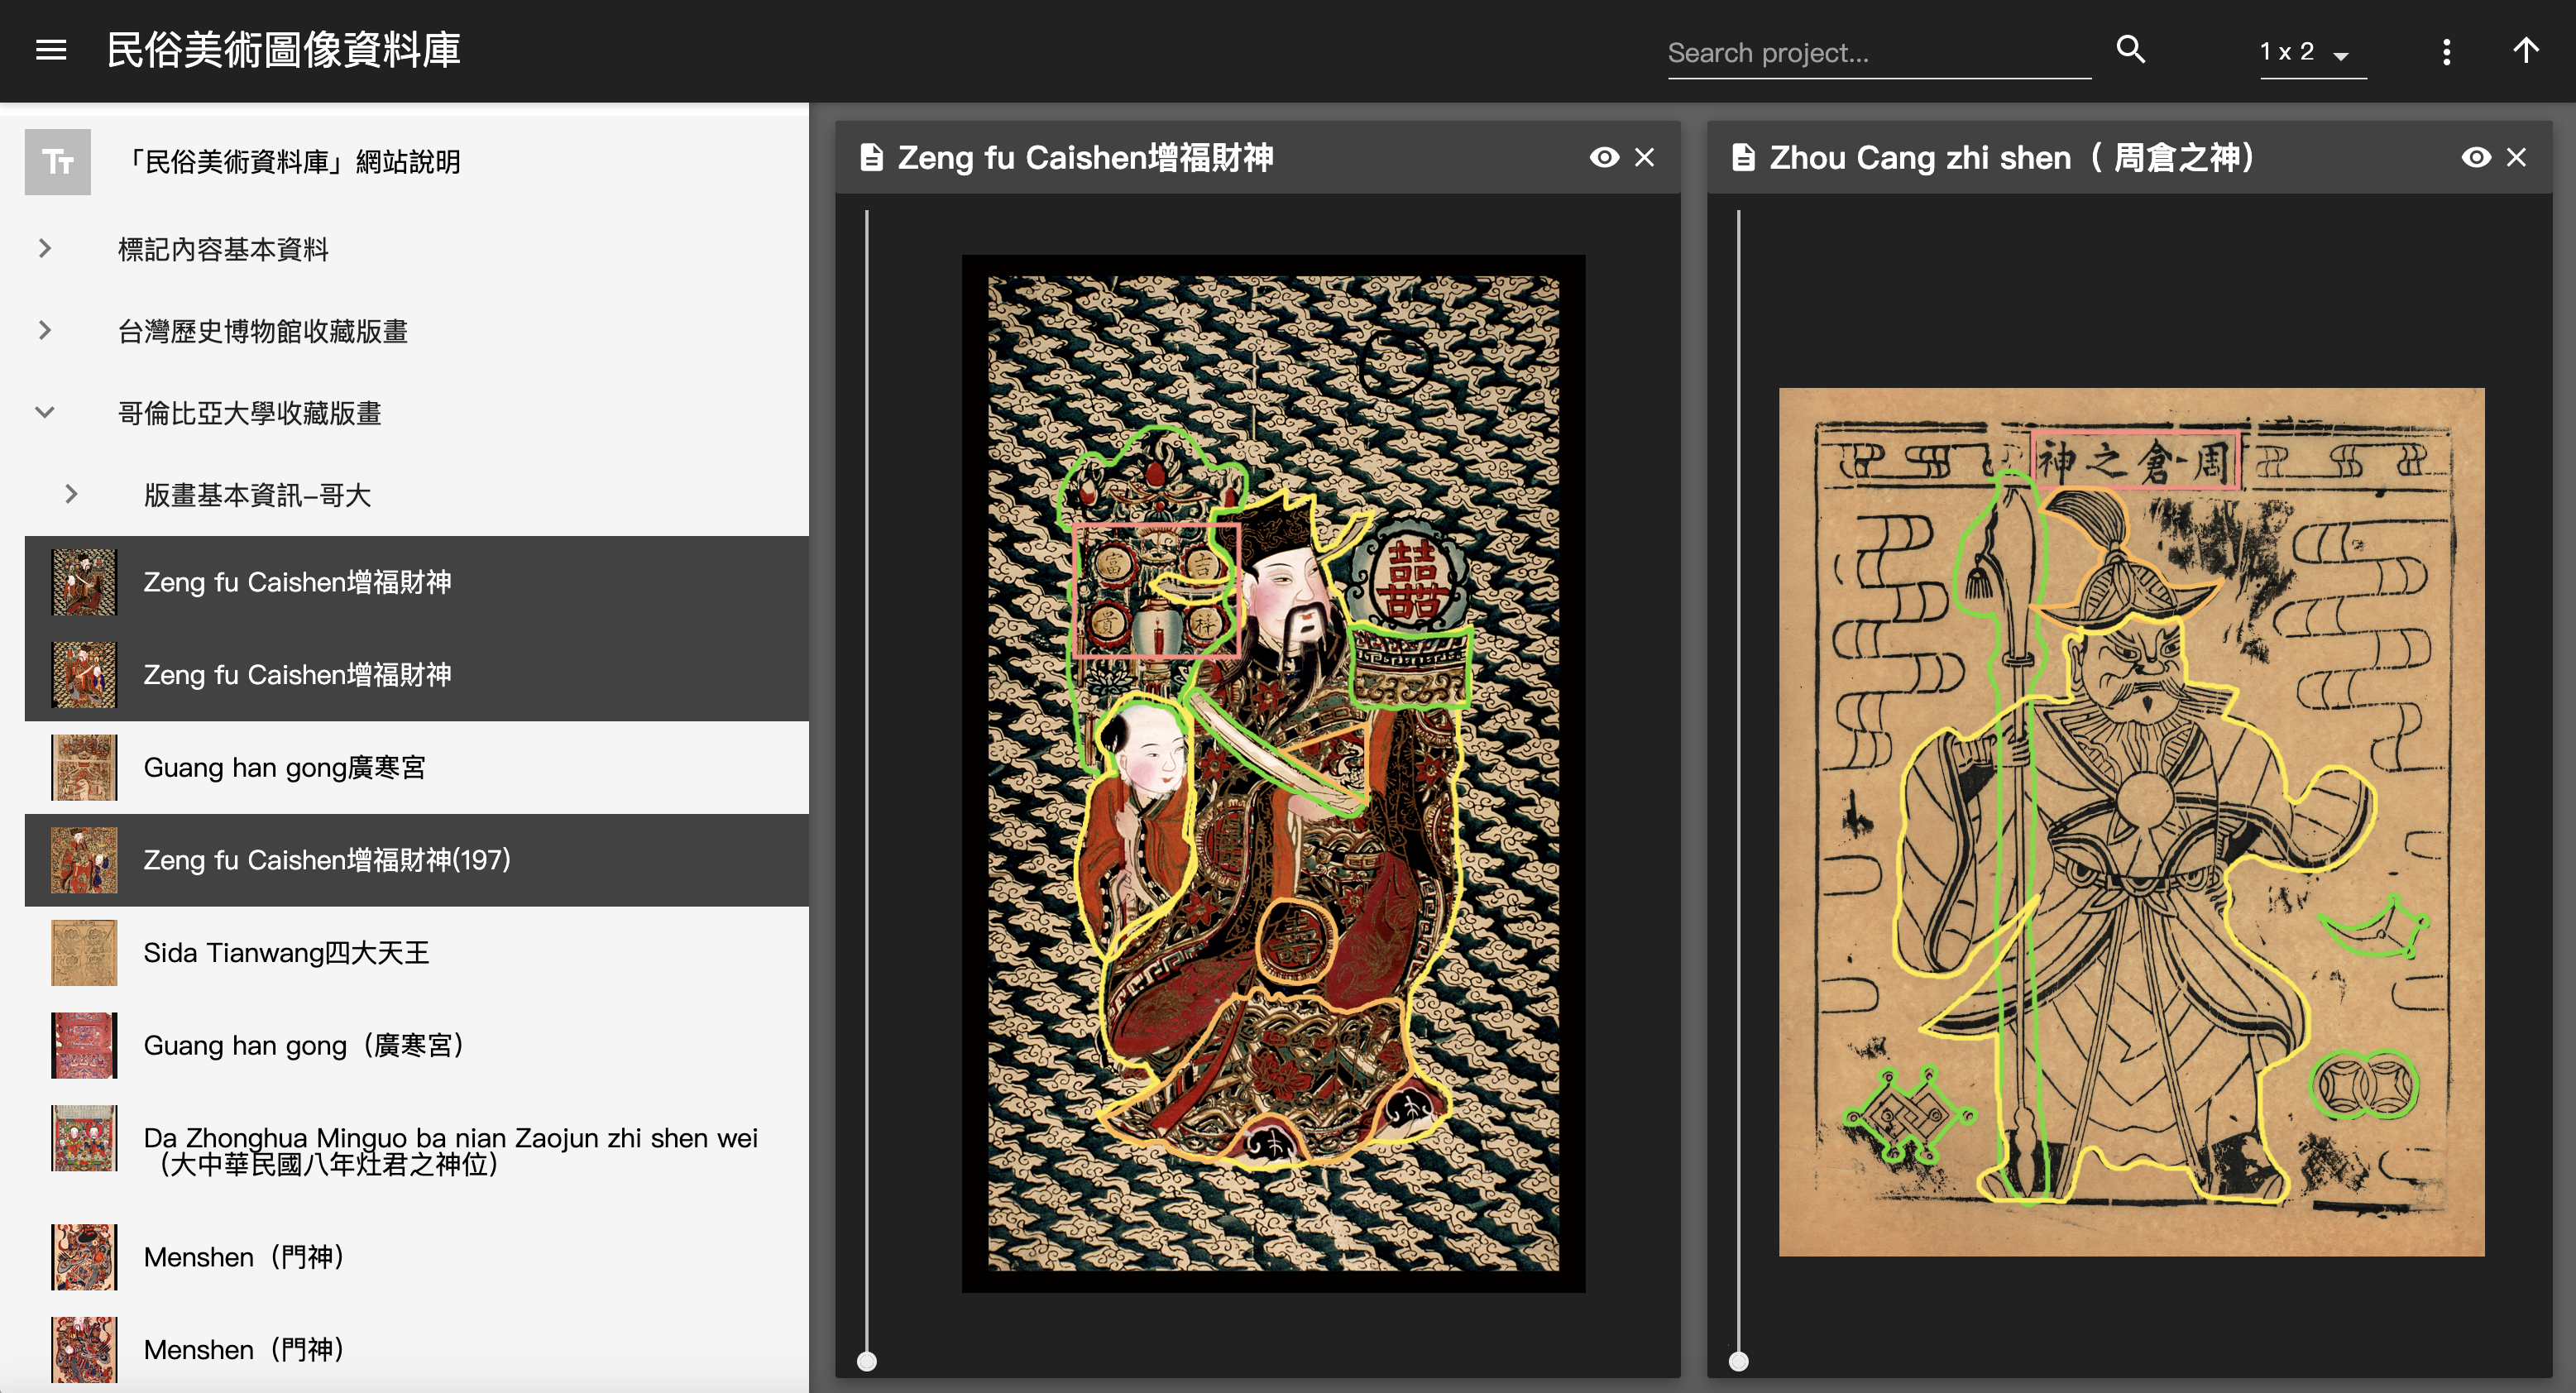Viewport: 2576px width, 1393px height.
Task: Click zoom slider handle in Zhou Cang panel
Action: tap(1739, 1361)
